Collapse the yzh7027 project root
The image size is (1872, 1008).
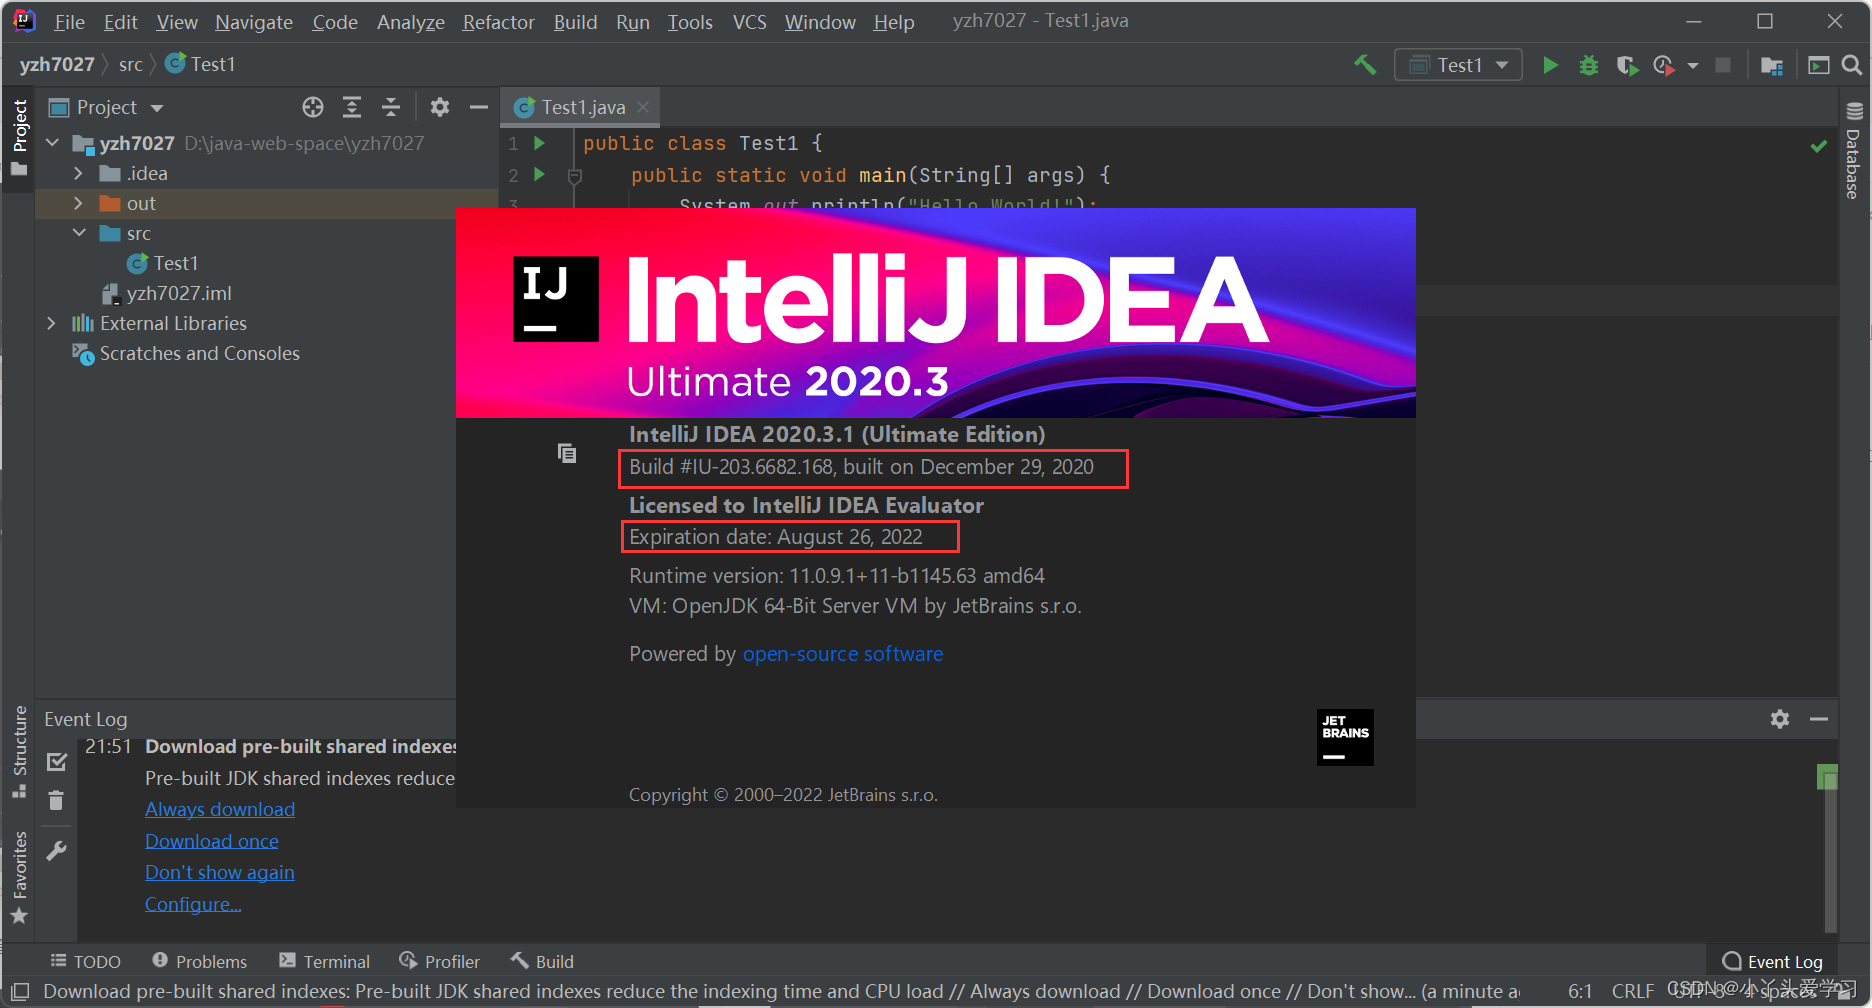coord(53,143)
